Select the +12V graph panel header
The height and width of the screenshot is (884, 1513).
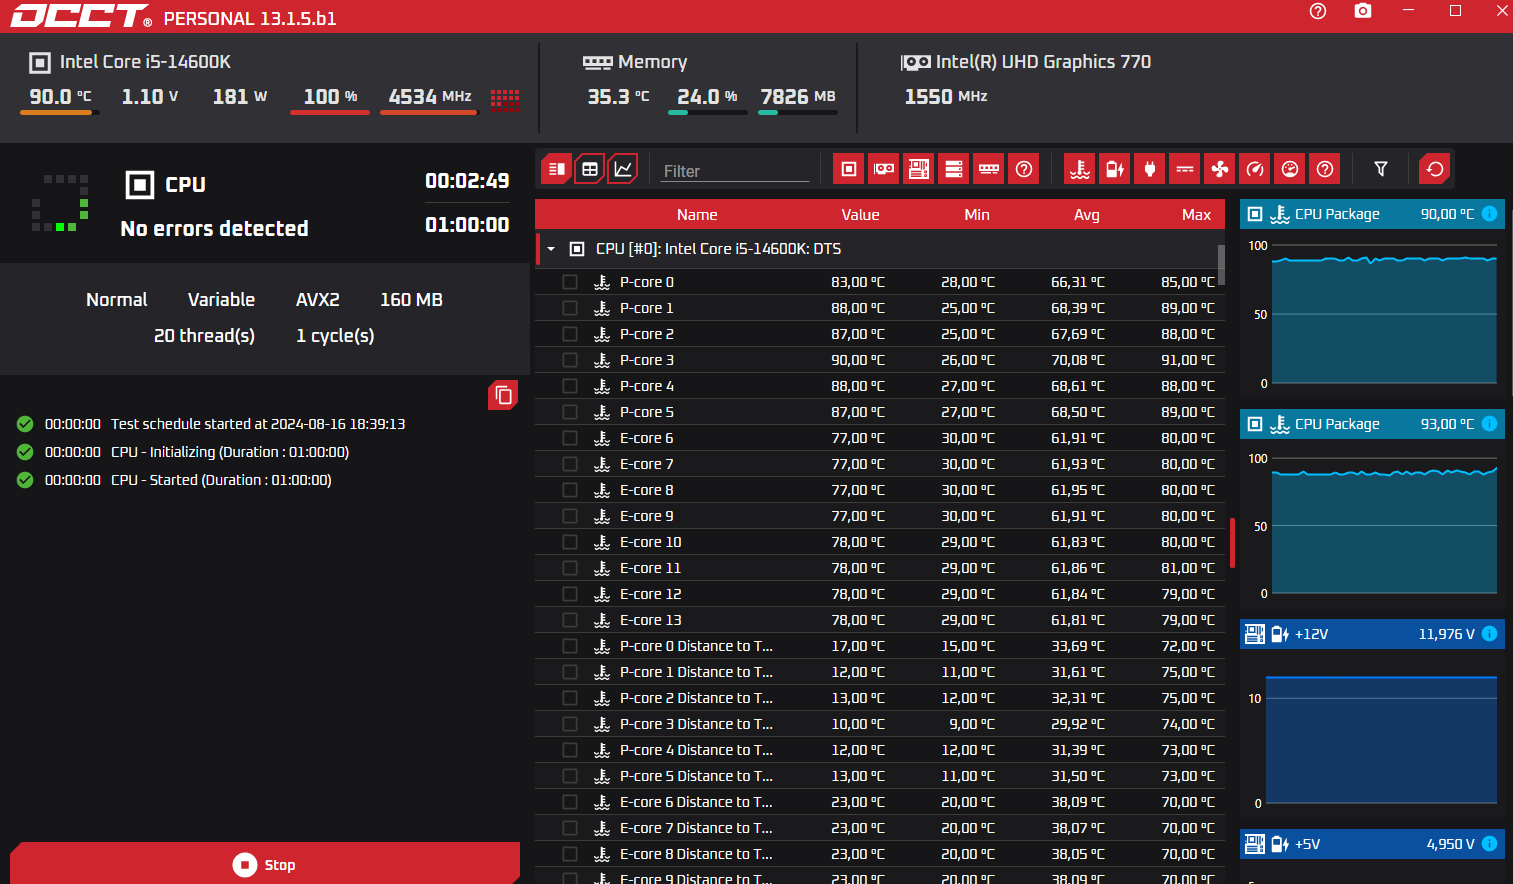click(x=1372, y=634)
